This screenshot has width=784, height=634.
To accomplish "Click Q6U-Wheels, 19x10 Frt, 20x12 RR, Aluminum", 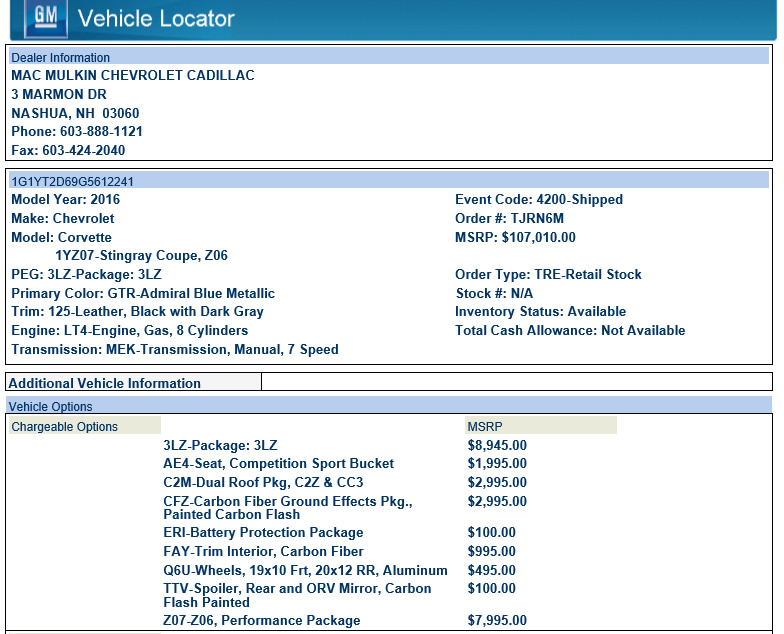I will coord(305,570).
